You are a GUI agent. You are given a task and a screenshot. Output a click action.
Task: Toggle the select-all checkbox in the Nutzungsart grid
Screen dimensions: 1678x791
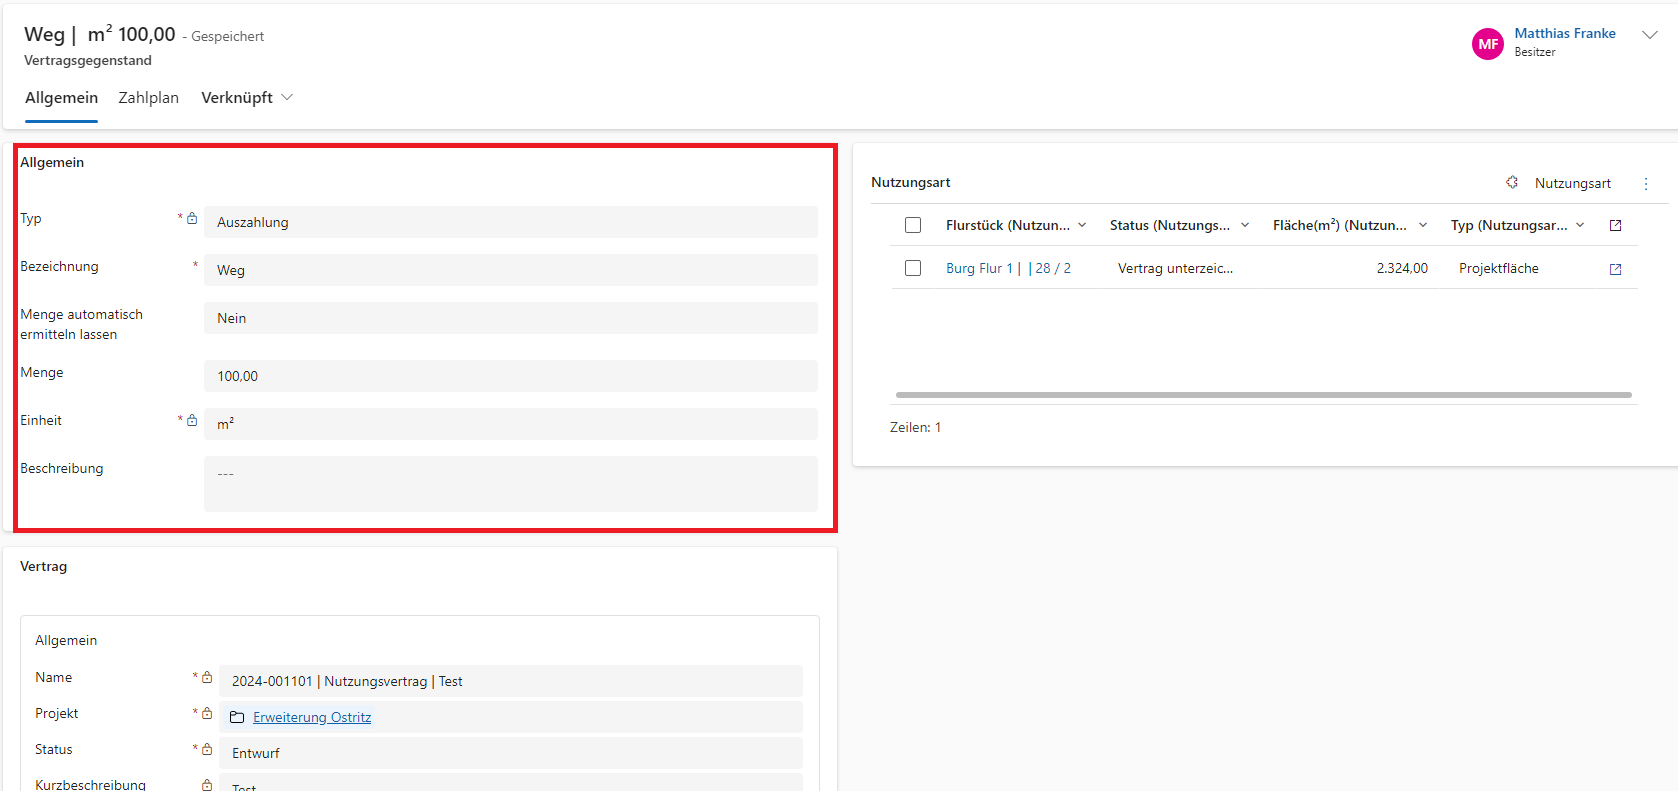click(x=913, y=225)
